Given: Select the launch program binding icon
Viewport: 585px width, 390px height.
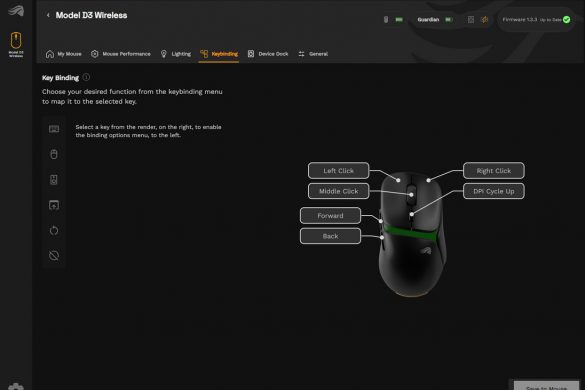Looking at the screenshot, I should (54, 205).
